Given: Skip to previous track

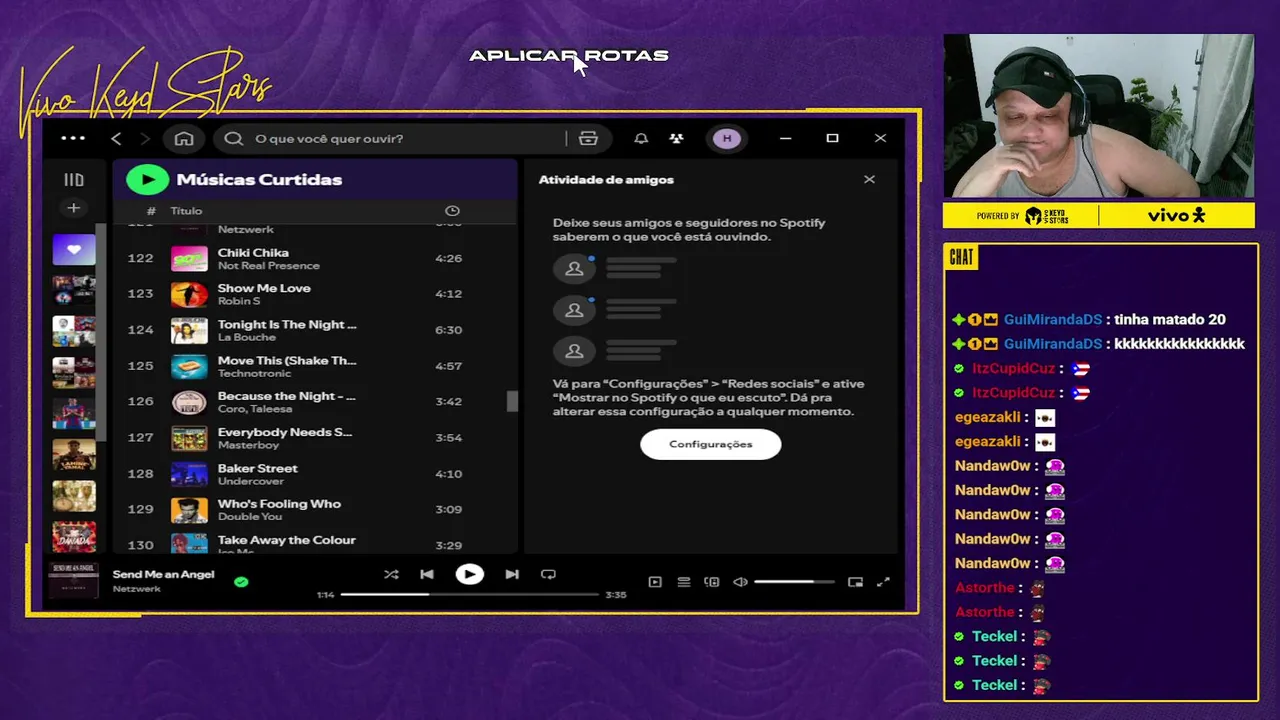Looking at the screenshot, I should [427, 574].
